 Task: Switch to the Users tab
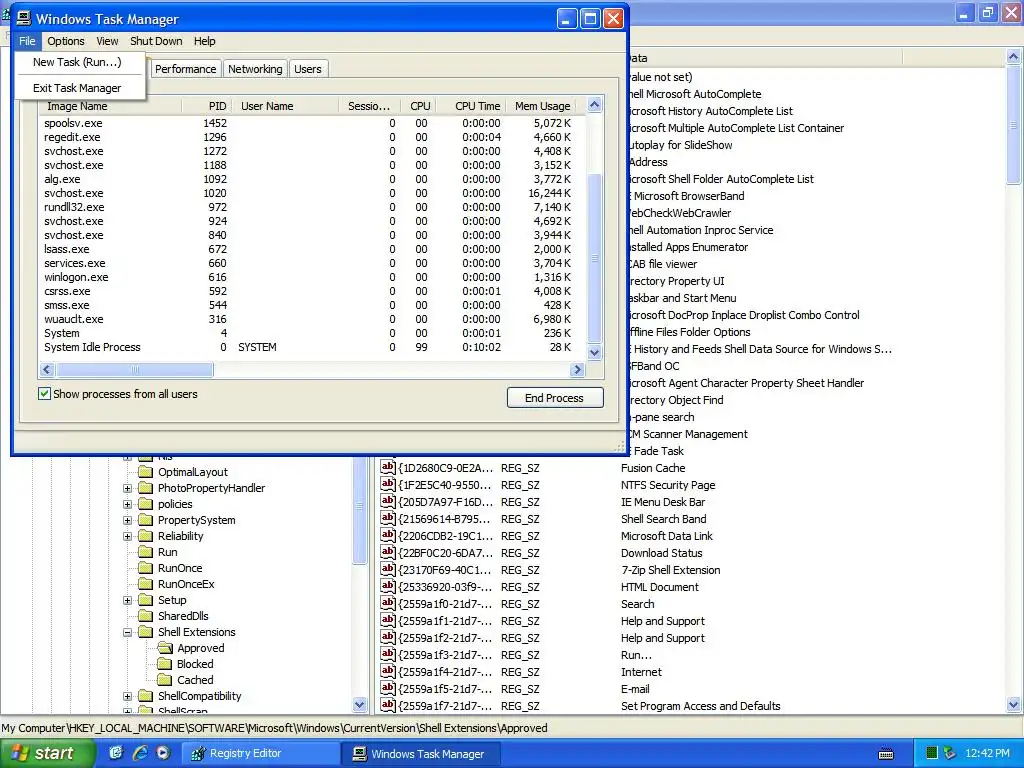[308, 69]
